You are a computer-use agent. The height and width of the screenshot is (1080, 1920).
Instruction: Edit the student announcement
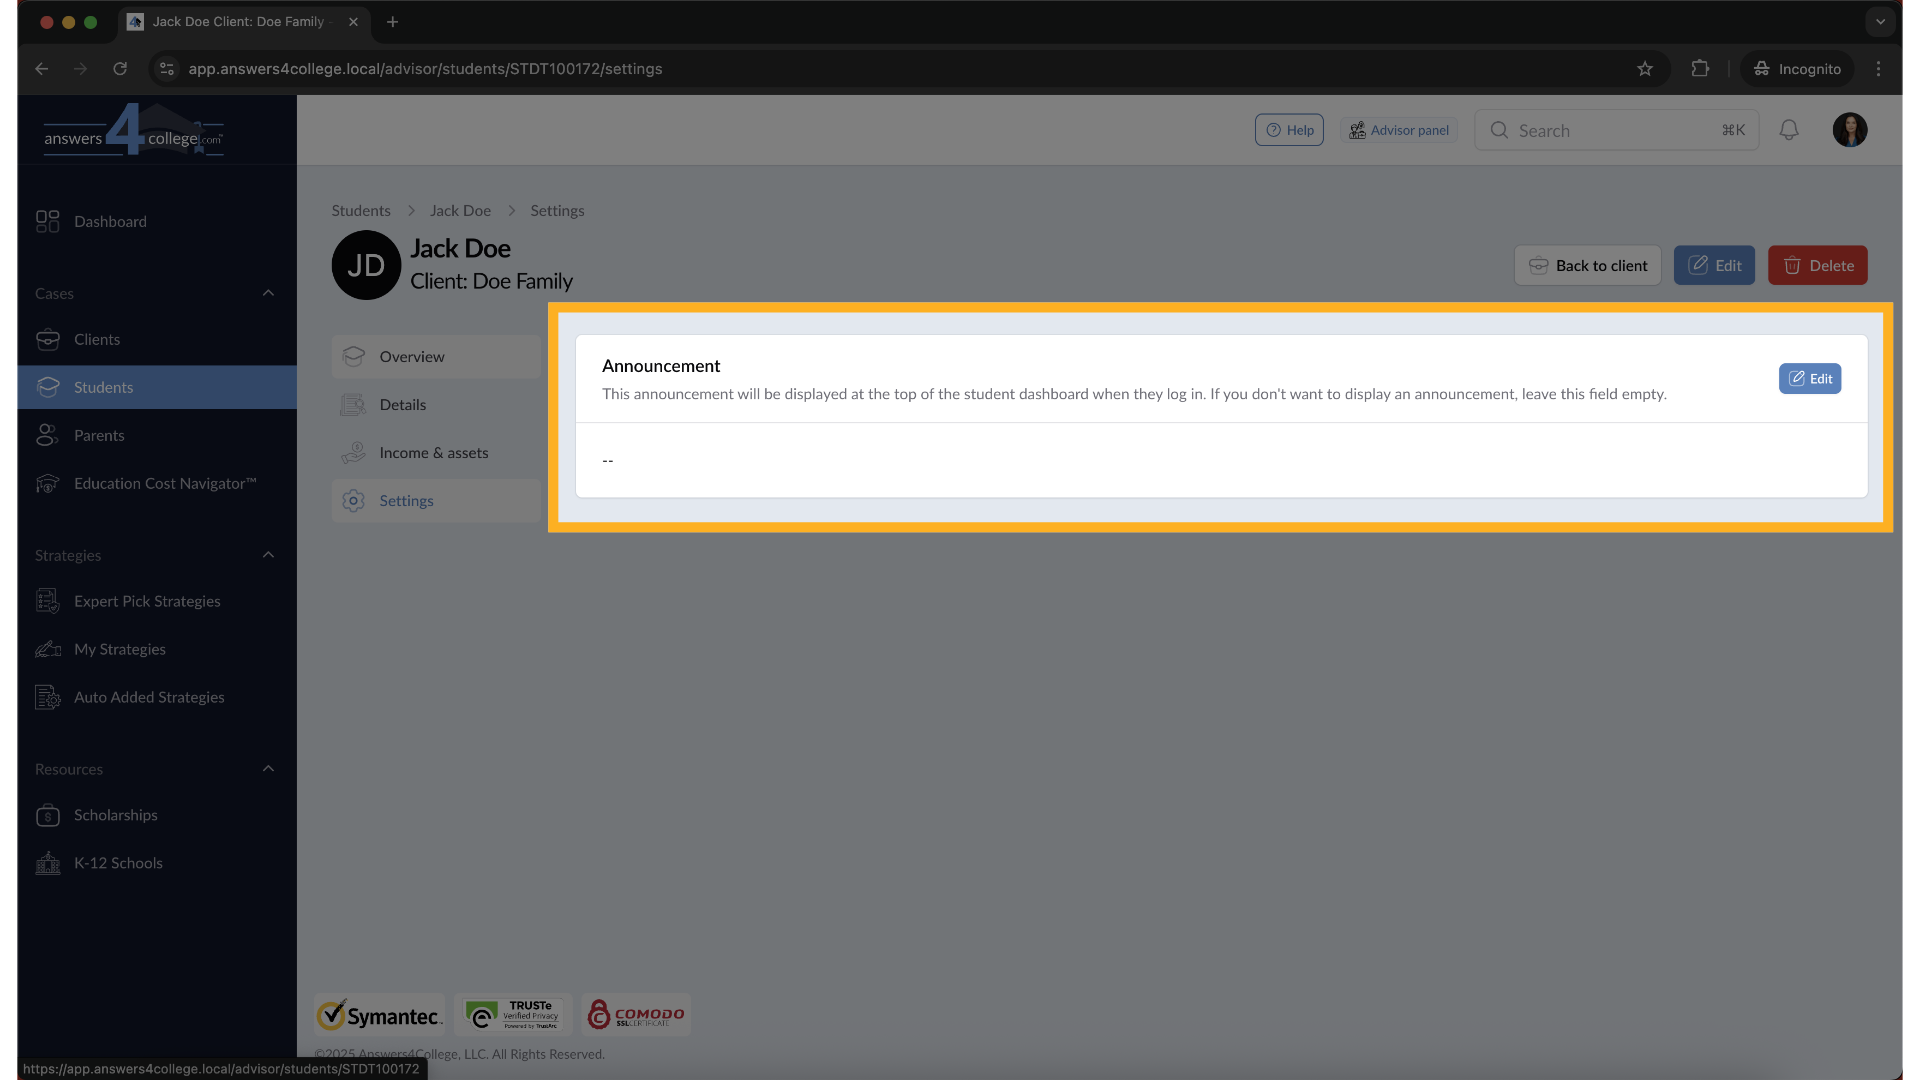(1810, 378)
